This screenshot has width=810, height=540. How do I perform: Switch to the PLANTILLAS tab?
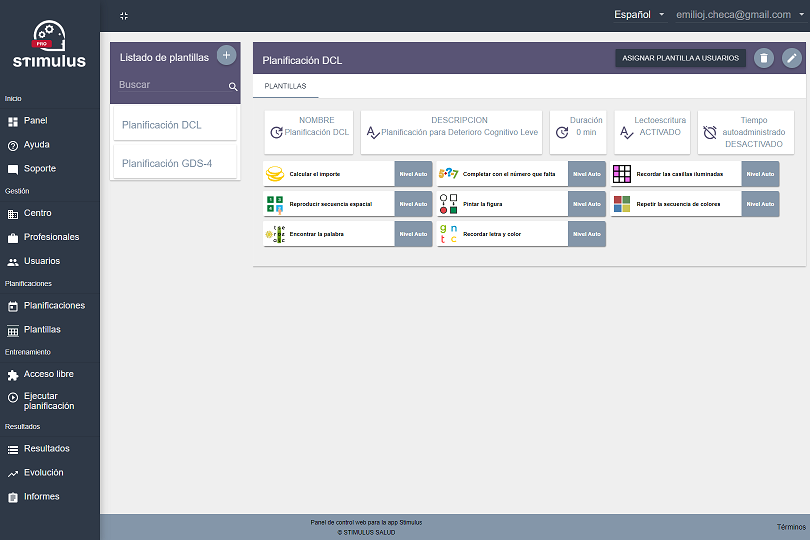285,87
